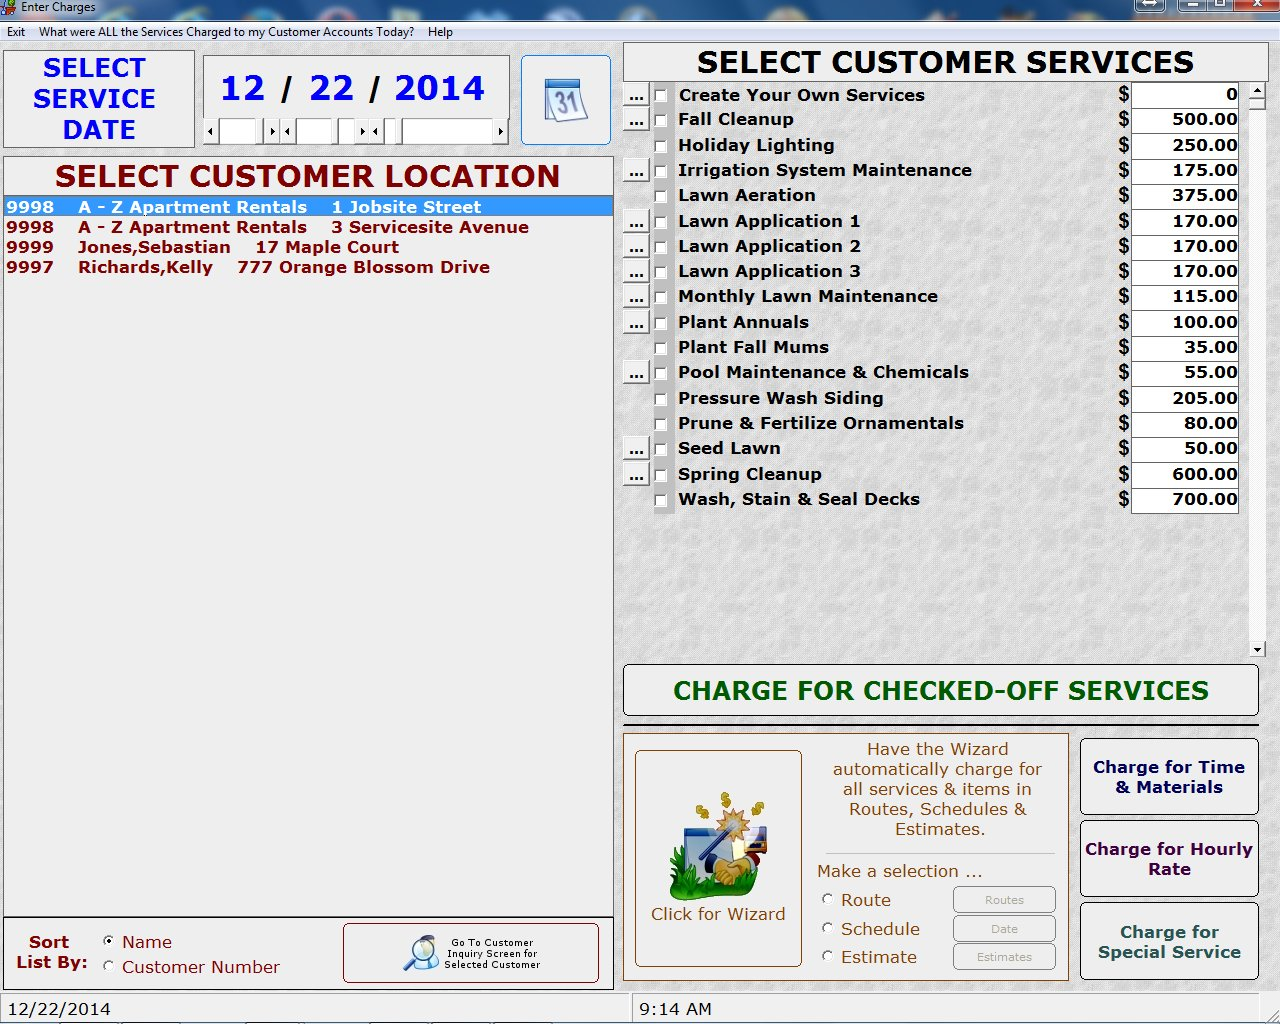Click the left arrow to decrease the month
This screenshot has width=1280, height=1024.
pos(209,130)
